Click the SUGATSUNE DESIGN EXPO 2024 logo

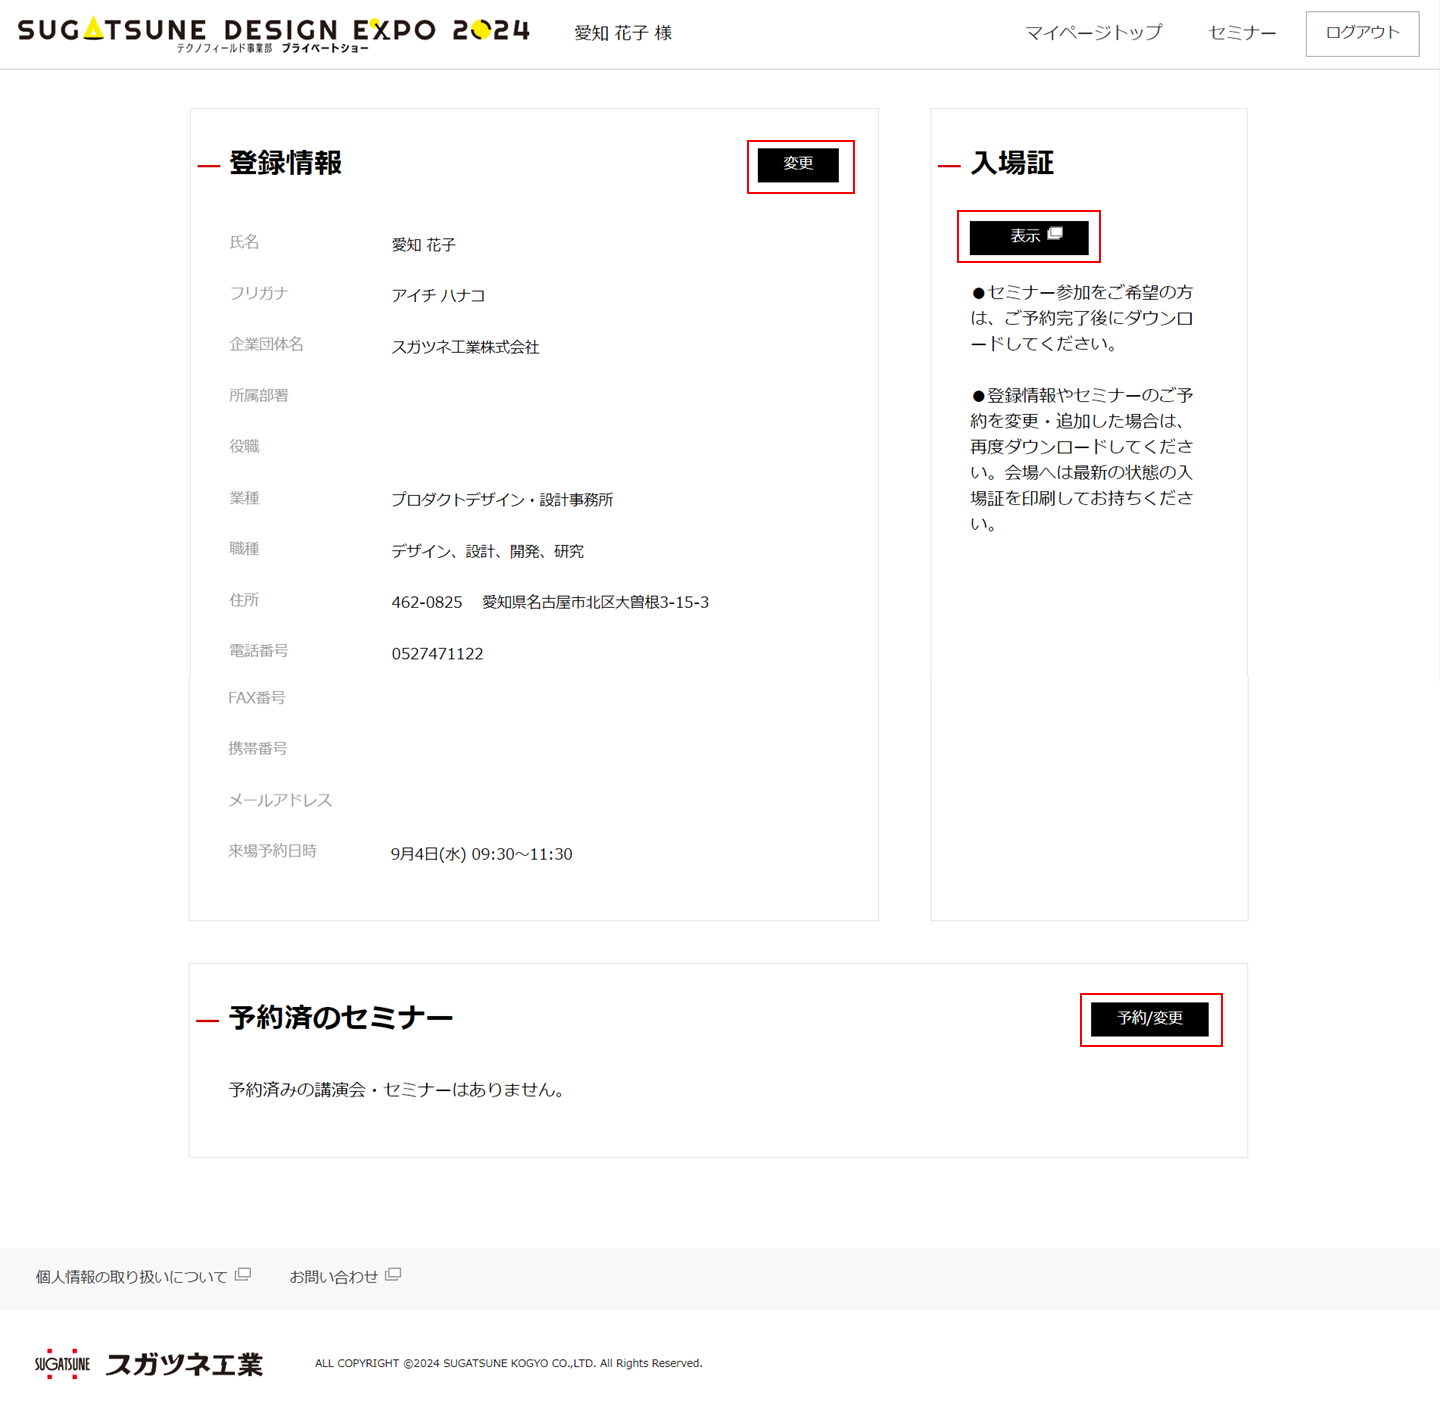274,33
